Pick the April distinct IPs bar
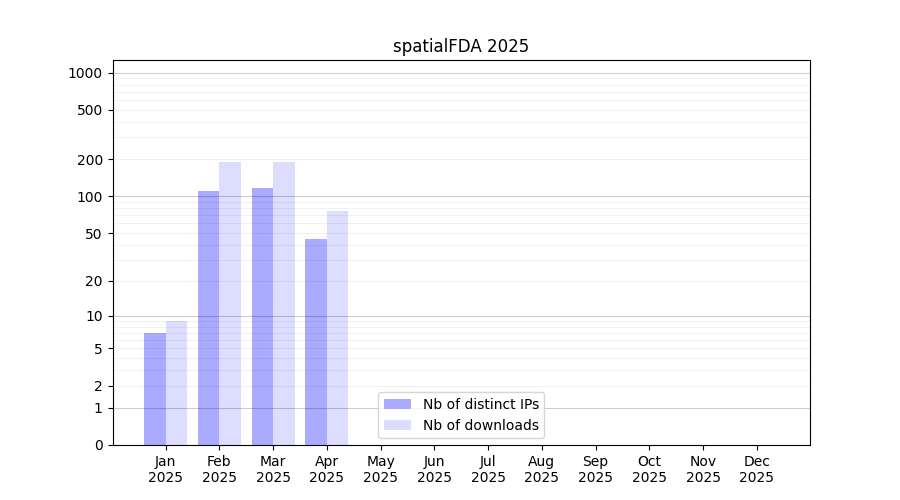The image size is (900, 500). point(316,342)
